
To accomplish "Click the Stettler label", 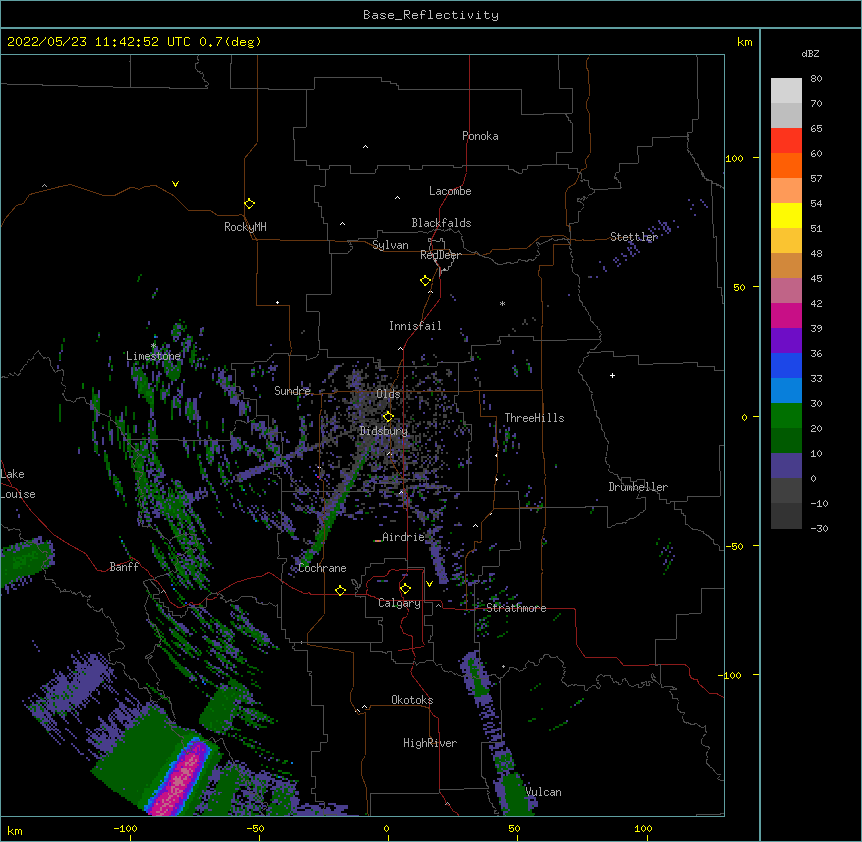I will pyautogui.click(x=634, y=237).
